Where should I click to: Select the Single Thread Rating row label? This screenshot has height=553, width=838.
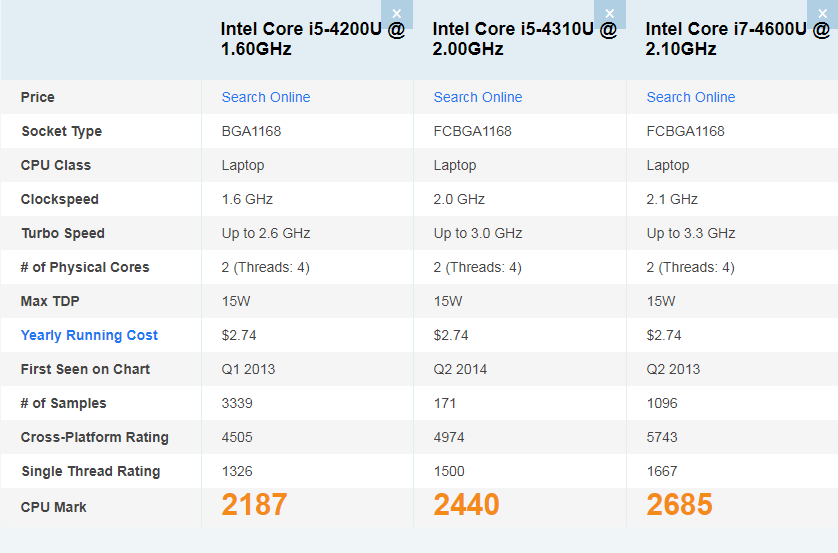tap(90, 471)
